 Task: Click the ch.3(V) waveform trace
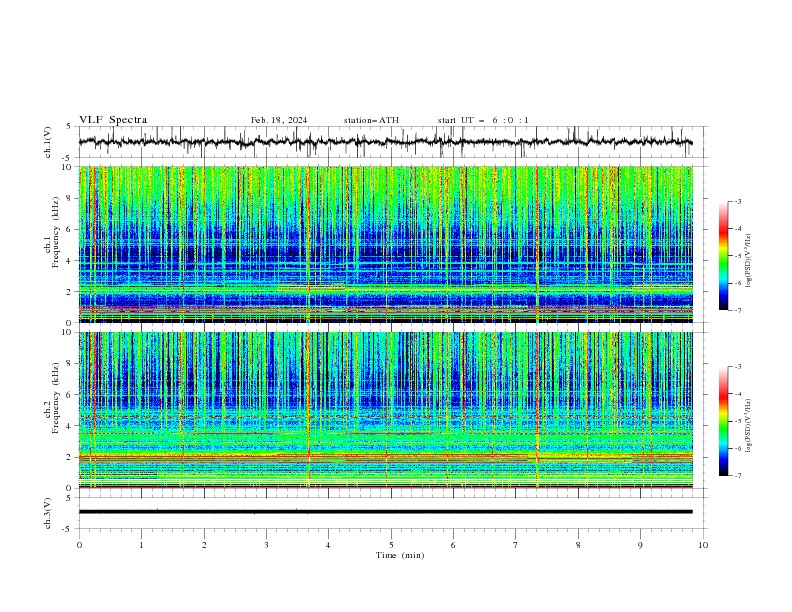(x=385, y=512)
